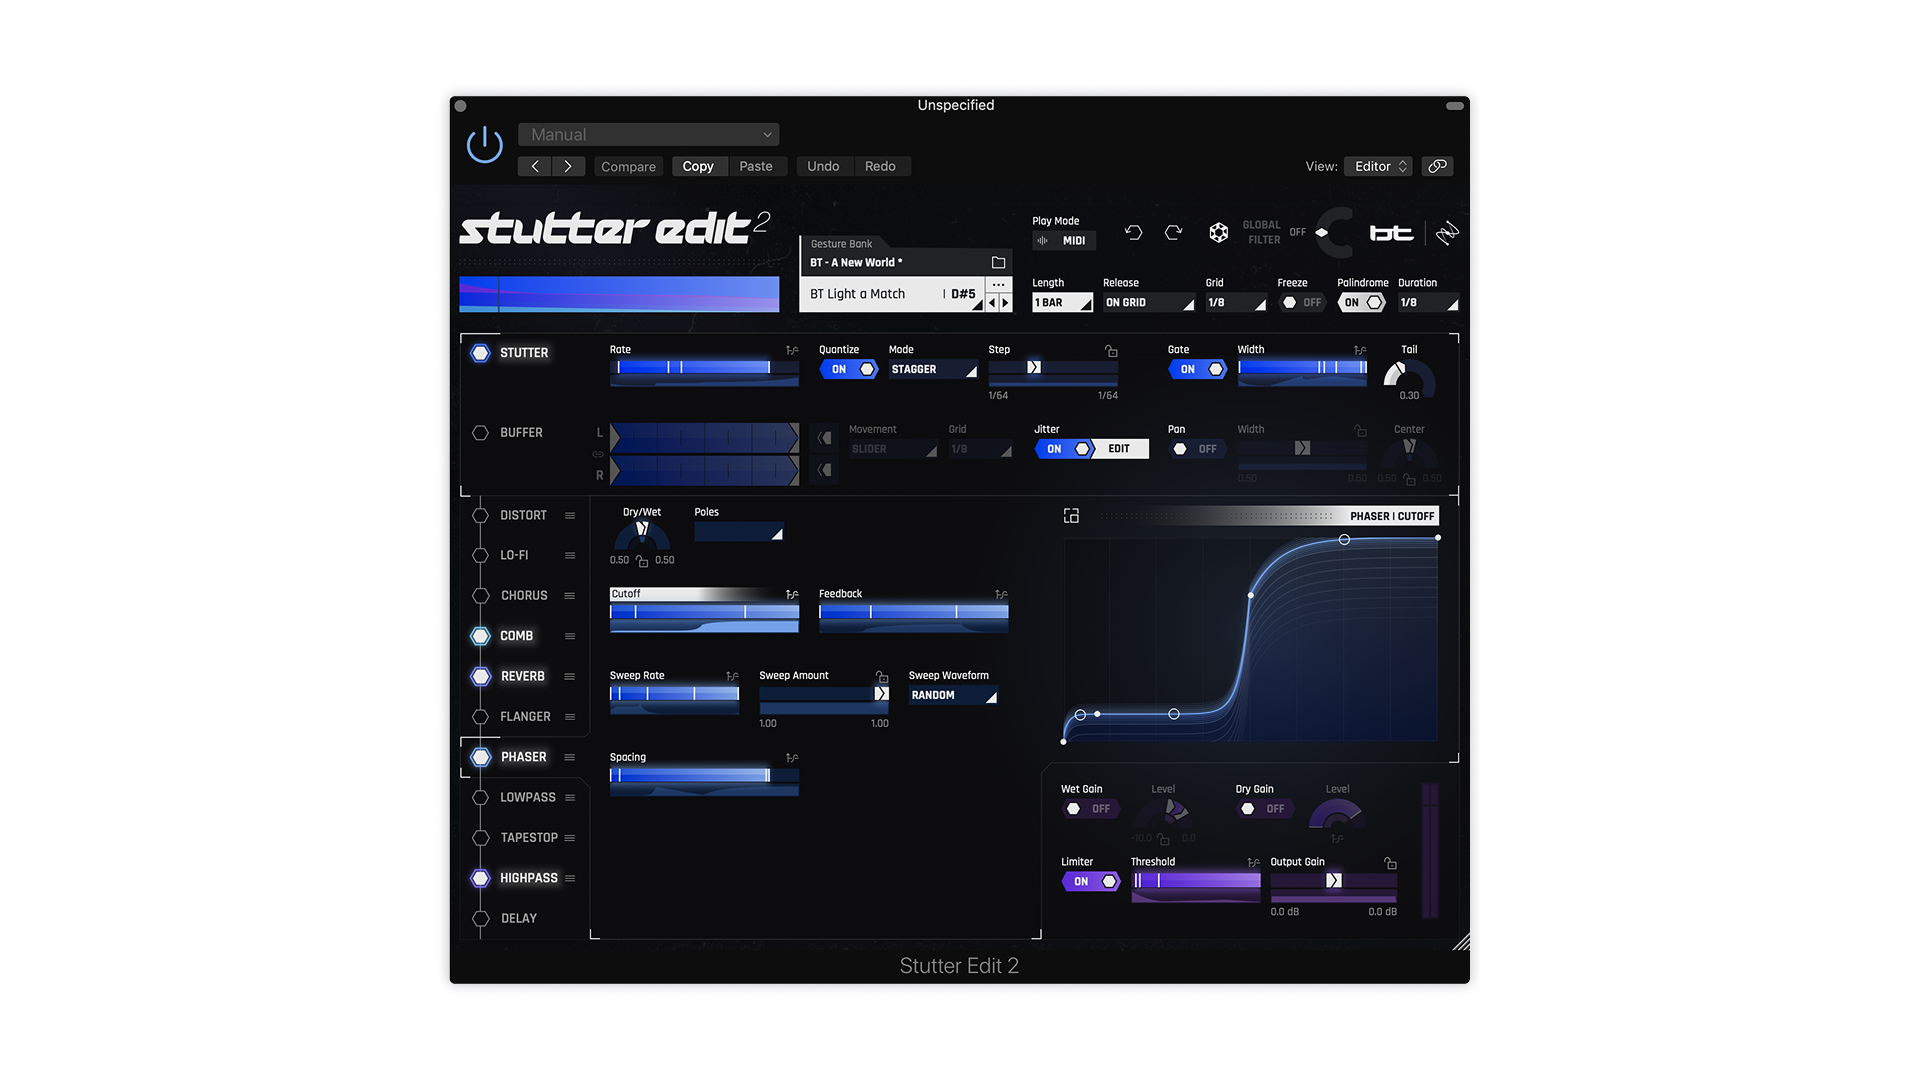The width and height of the screenshot is (1920, 1080).
Task: Toggle the Output Gain lock icon
Action: tap(1390, 862)
